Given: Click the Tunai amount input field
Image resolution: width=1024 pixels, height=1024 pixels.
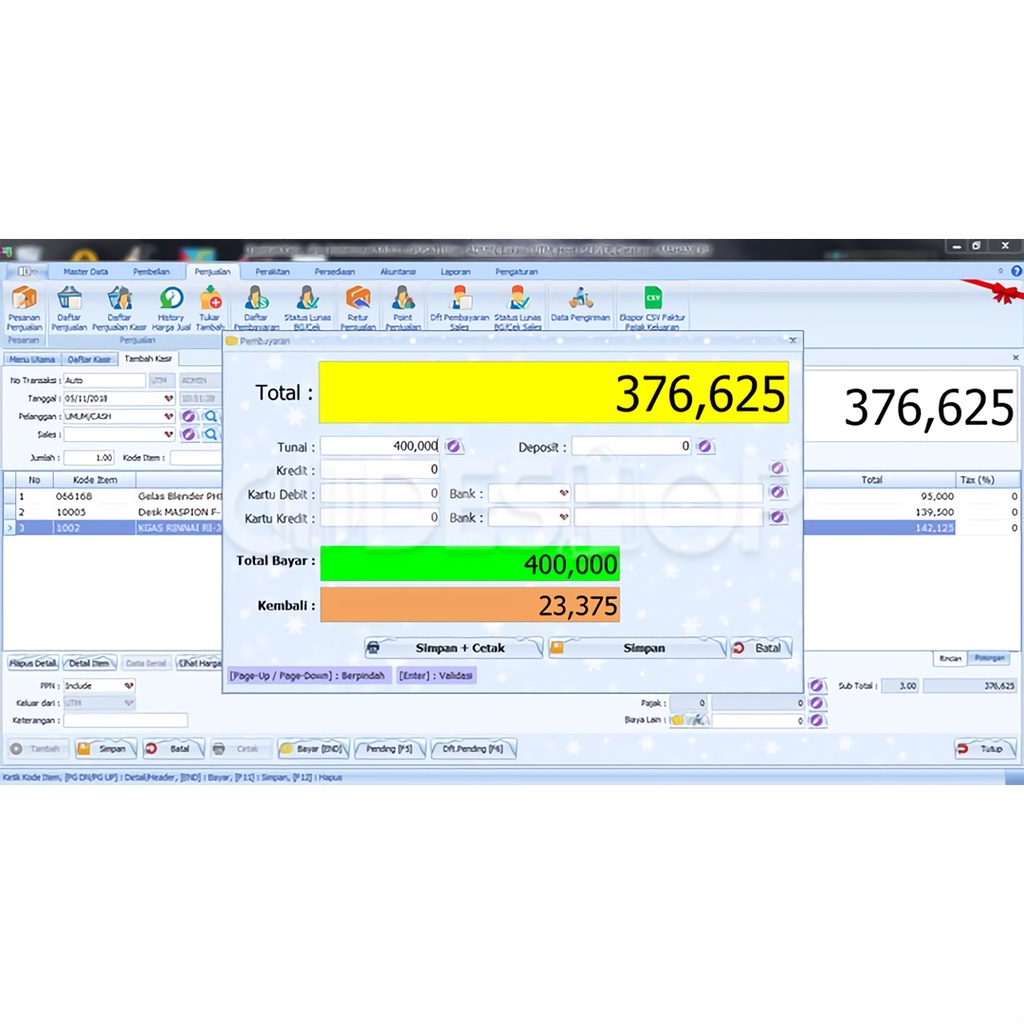Looking at the screenshot, I should point(379,447).
